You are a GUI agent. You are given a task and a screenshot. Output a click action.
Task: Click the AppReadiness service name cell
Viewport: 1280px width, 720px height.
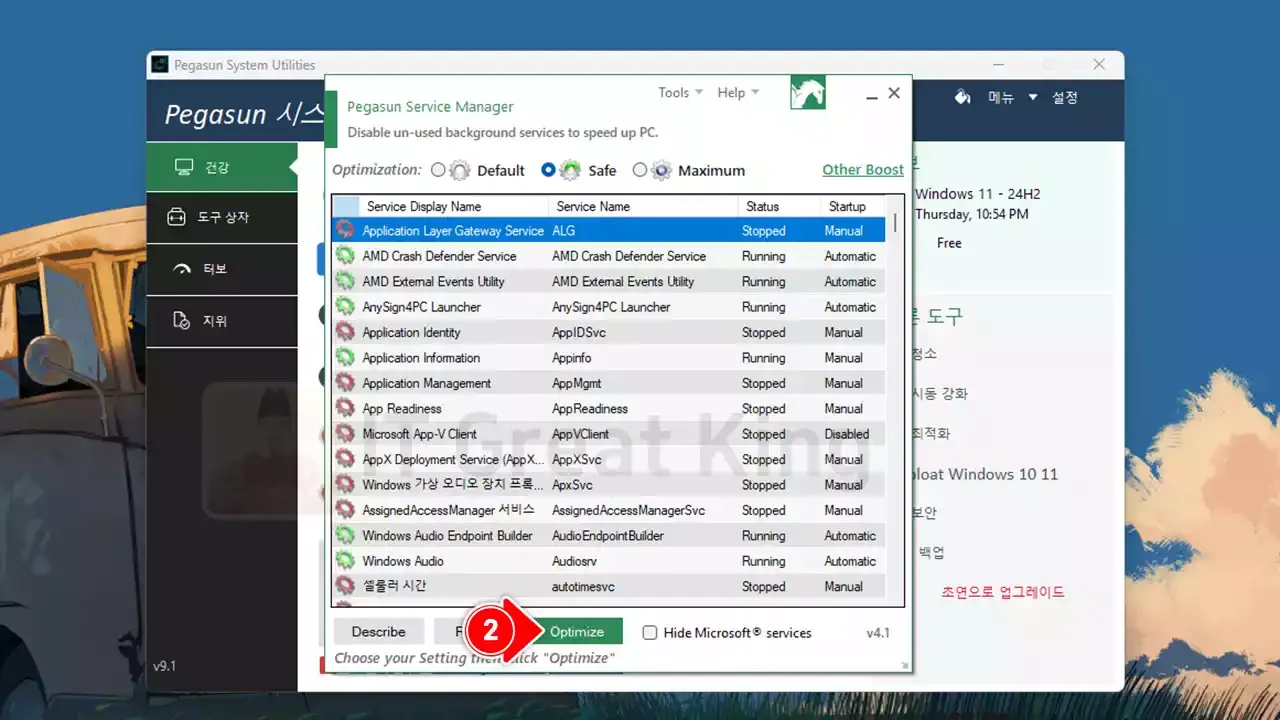tap(590, 408)
